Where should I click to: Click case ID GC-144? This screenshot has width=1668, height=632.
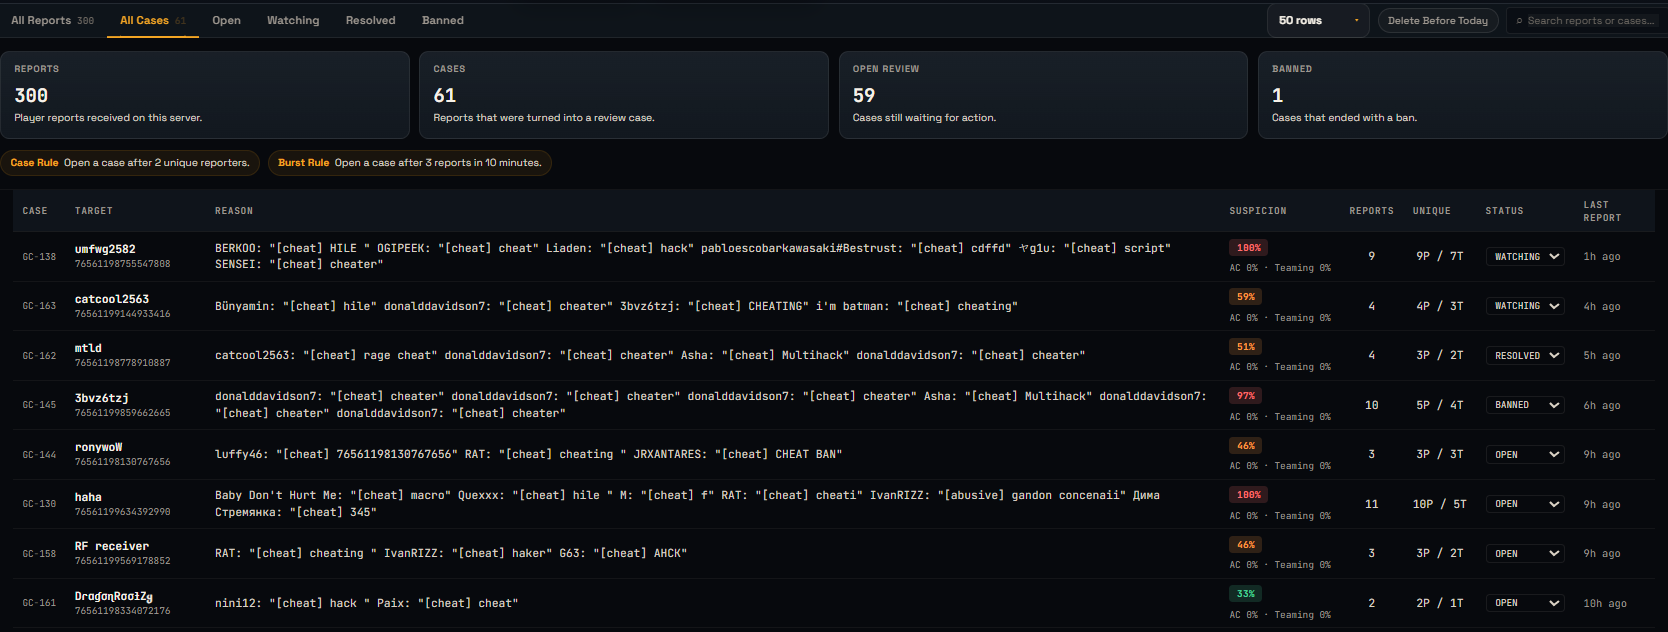(x=39, y=455)
